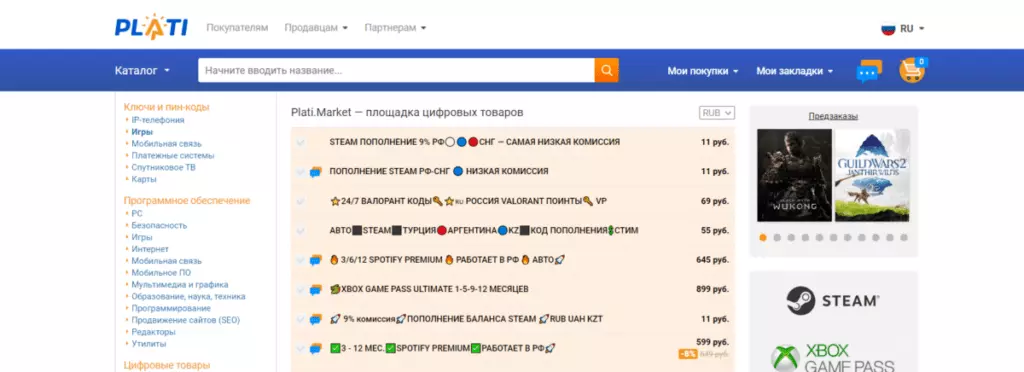Click the Steam logo banner
Viewport: 1024px width, 372px height.
[x=833, y=301]
